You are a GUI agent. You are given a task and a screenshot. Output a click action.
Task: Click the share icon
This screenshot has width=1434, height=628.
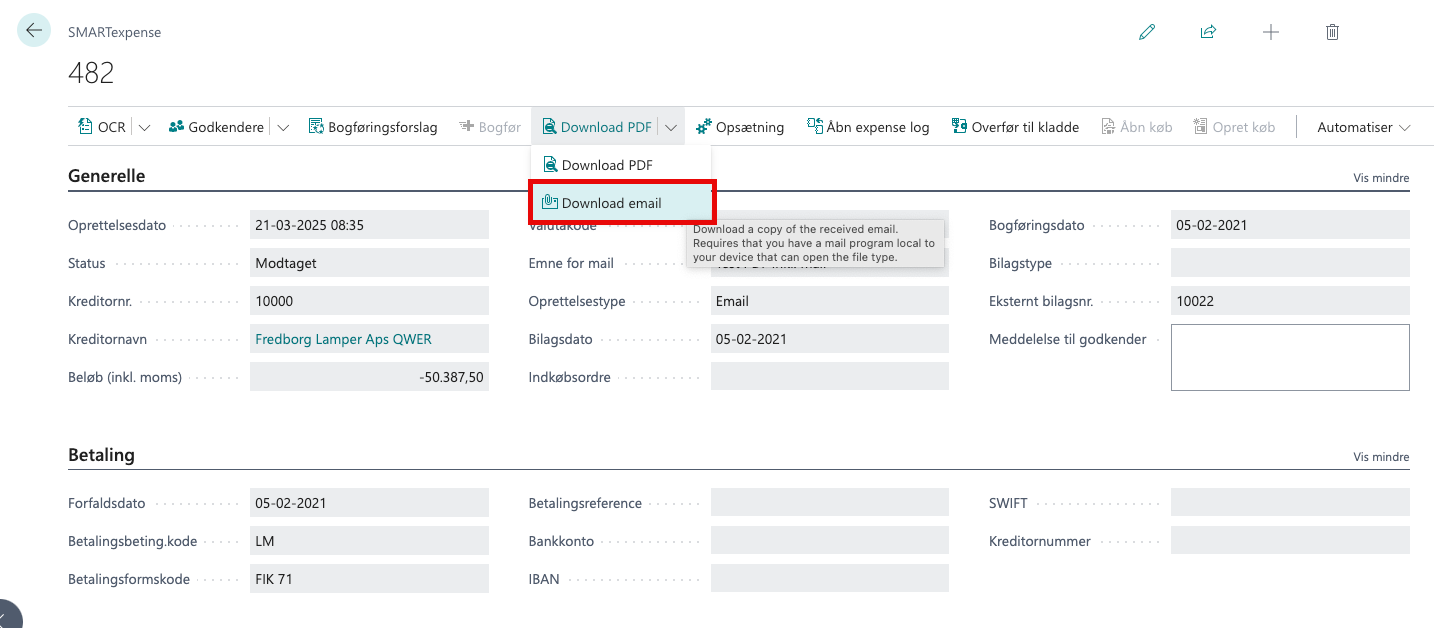(1208, 32)
